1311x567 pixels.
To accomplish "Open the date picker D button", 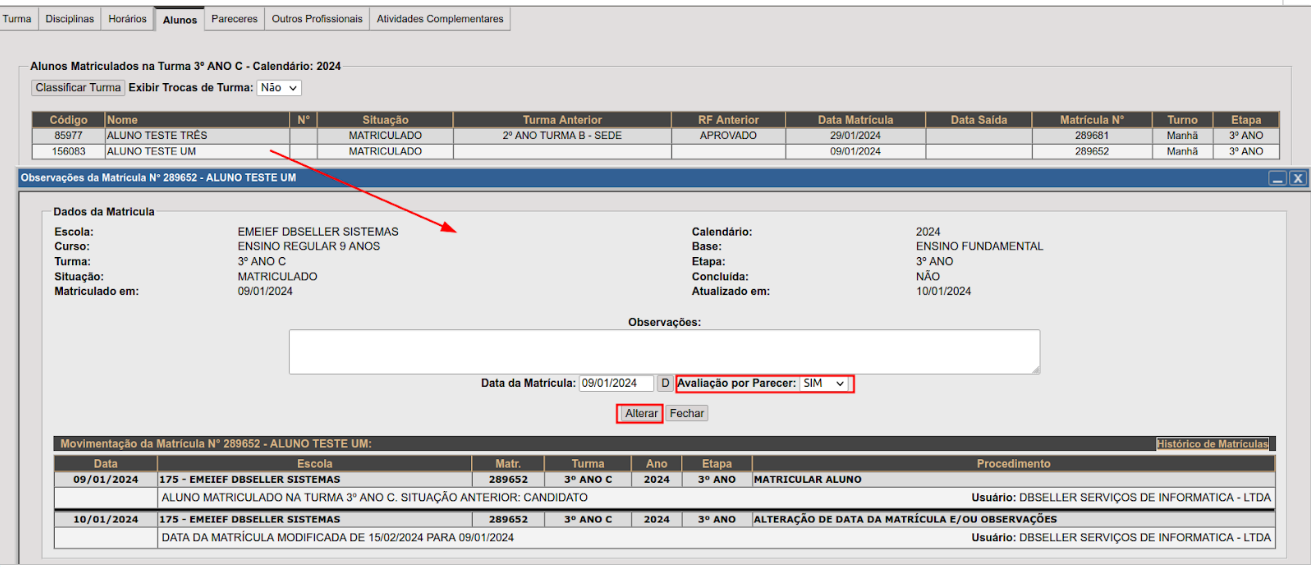I will 665,383.
